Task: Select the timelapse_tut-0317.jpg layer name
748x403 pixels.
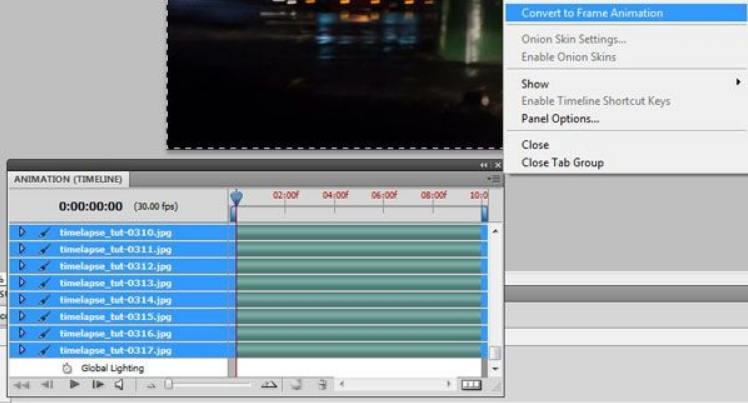Action: click(115, 350)
